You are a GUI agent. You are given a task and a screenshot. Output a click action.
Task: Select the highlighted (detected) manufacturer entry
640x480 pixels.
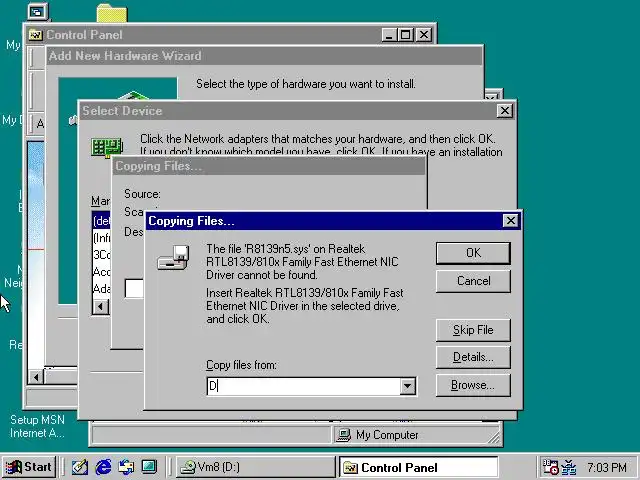pyautogui.click(x=102, y=221)
